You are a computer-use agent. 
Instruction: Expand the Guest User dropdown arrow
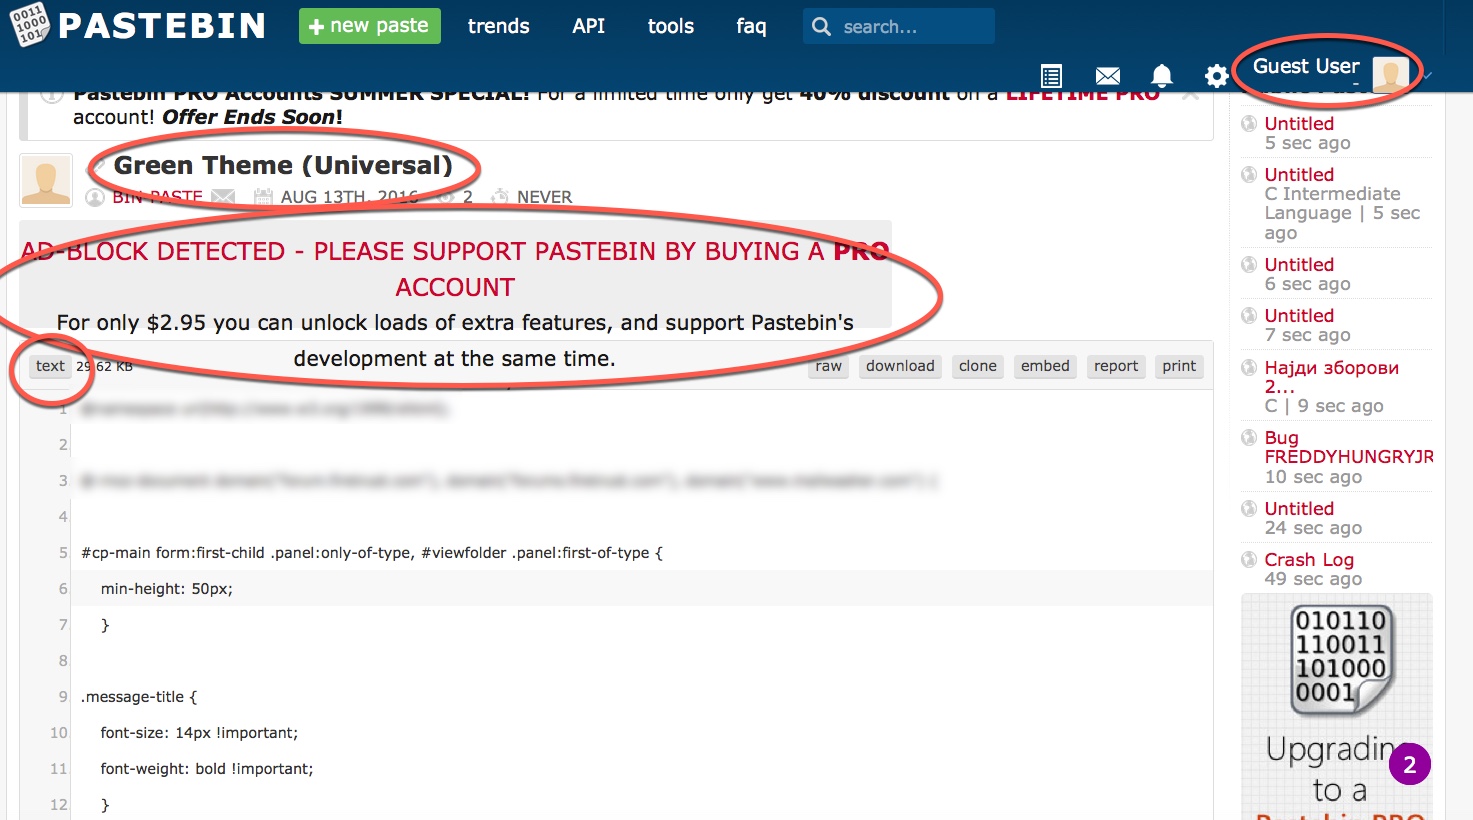(x=1427, y=75)
